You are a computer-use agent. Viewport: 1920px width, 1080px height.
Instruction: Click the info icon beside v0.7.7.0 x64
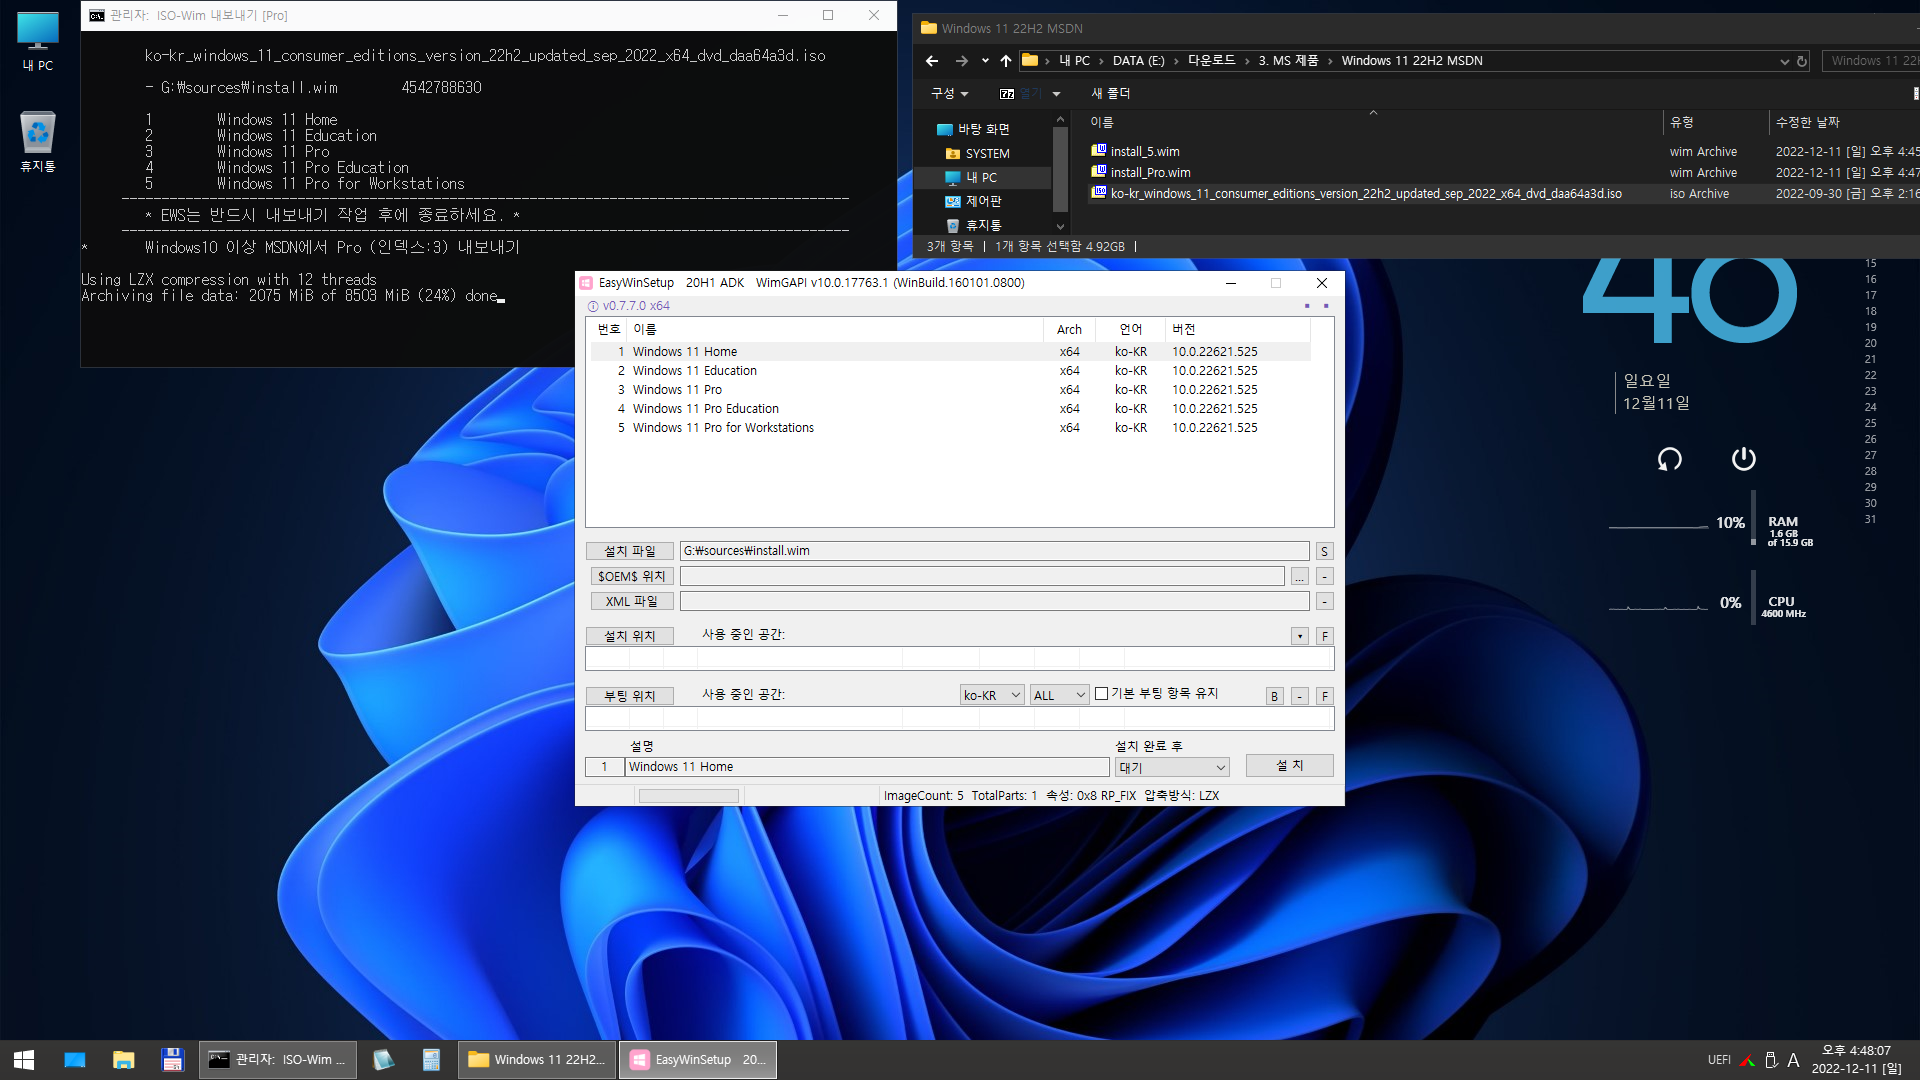593,307
